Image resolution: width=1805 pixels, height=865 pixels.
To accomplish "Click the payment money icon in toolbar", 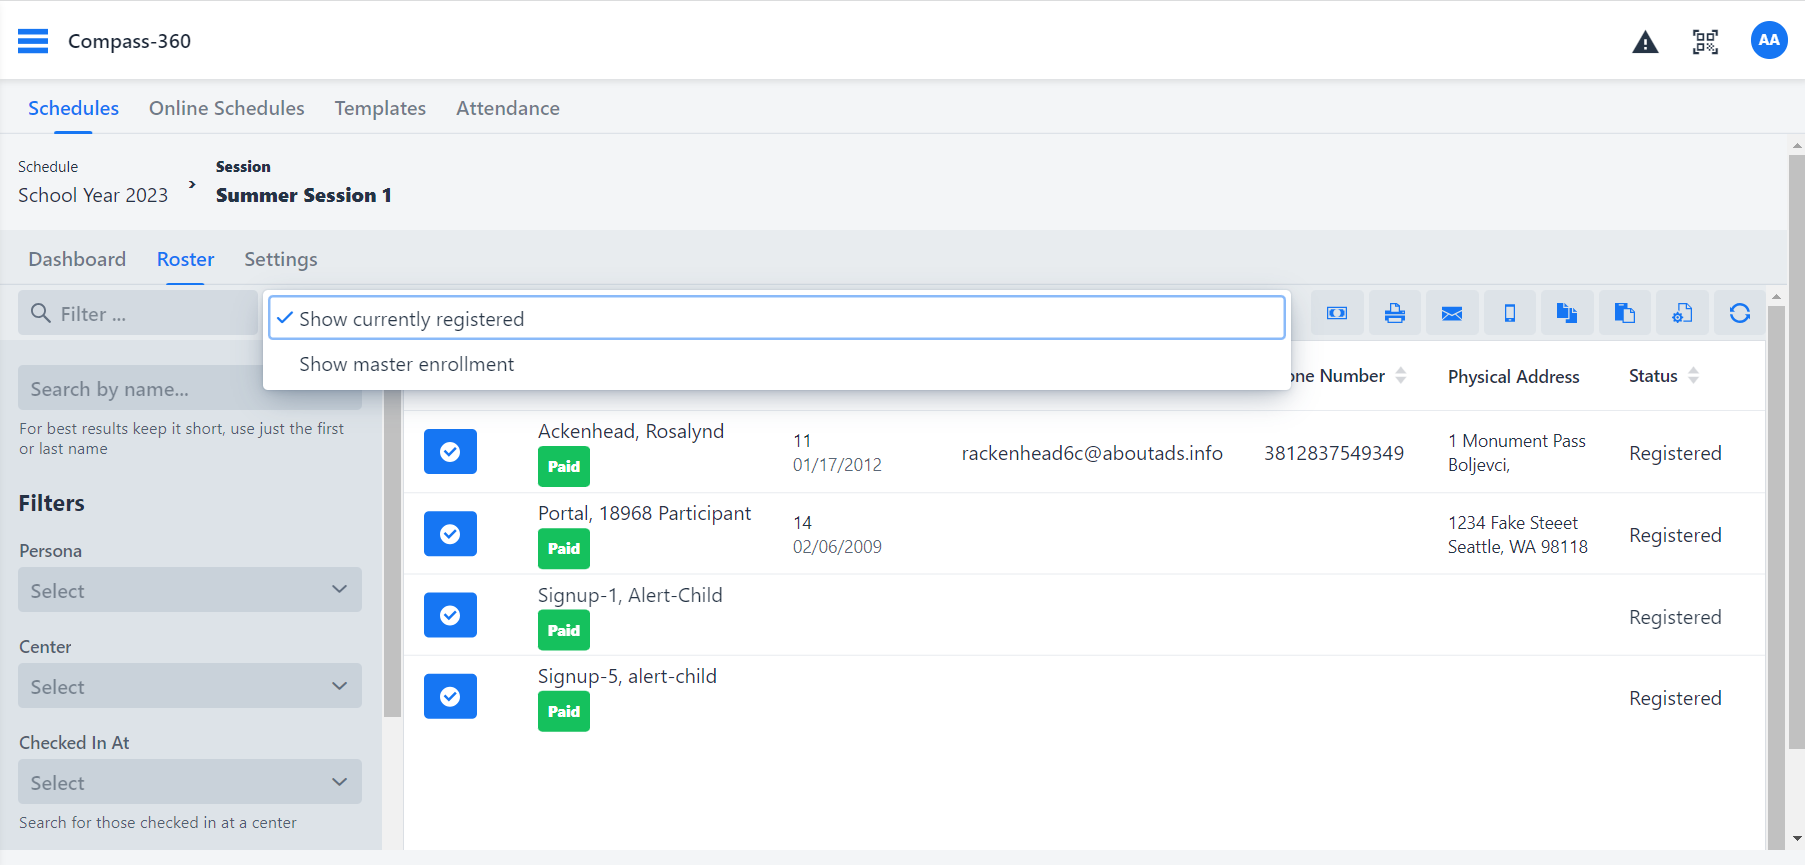I will (x=1337, y=314).
